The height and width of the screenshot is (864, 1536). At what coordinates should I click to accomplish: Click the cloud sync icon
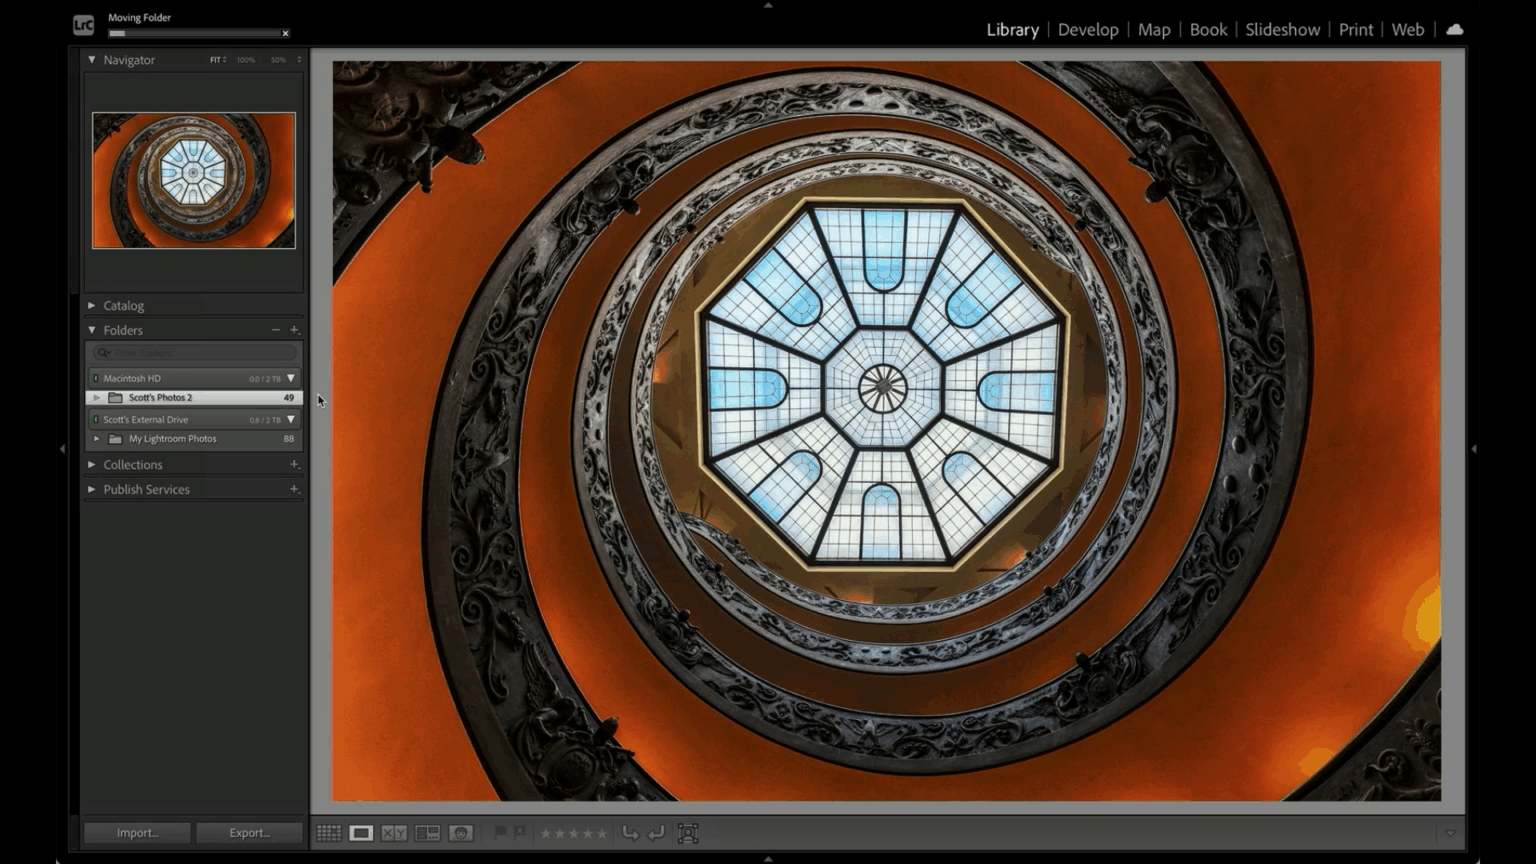click(1455, 30)
